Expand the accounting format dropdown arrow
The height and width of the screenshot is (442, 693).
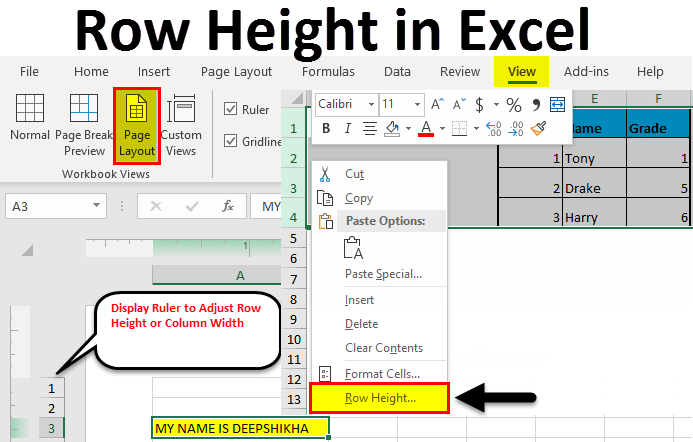tap(496, 105)
